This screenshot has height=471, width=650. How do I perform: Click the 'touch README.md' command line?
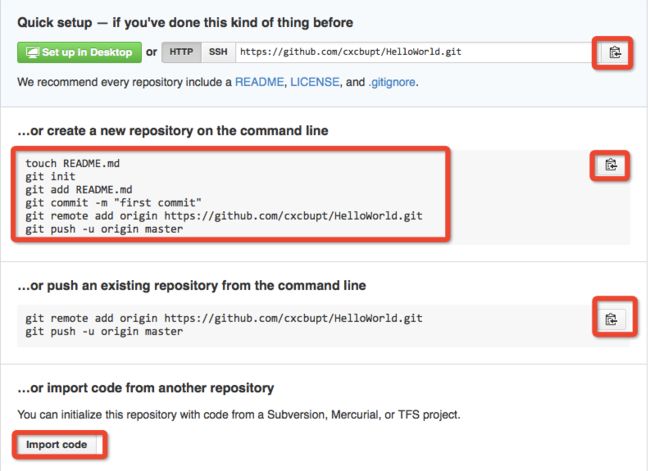point(73,163)
